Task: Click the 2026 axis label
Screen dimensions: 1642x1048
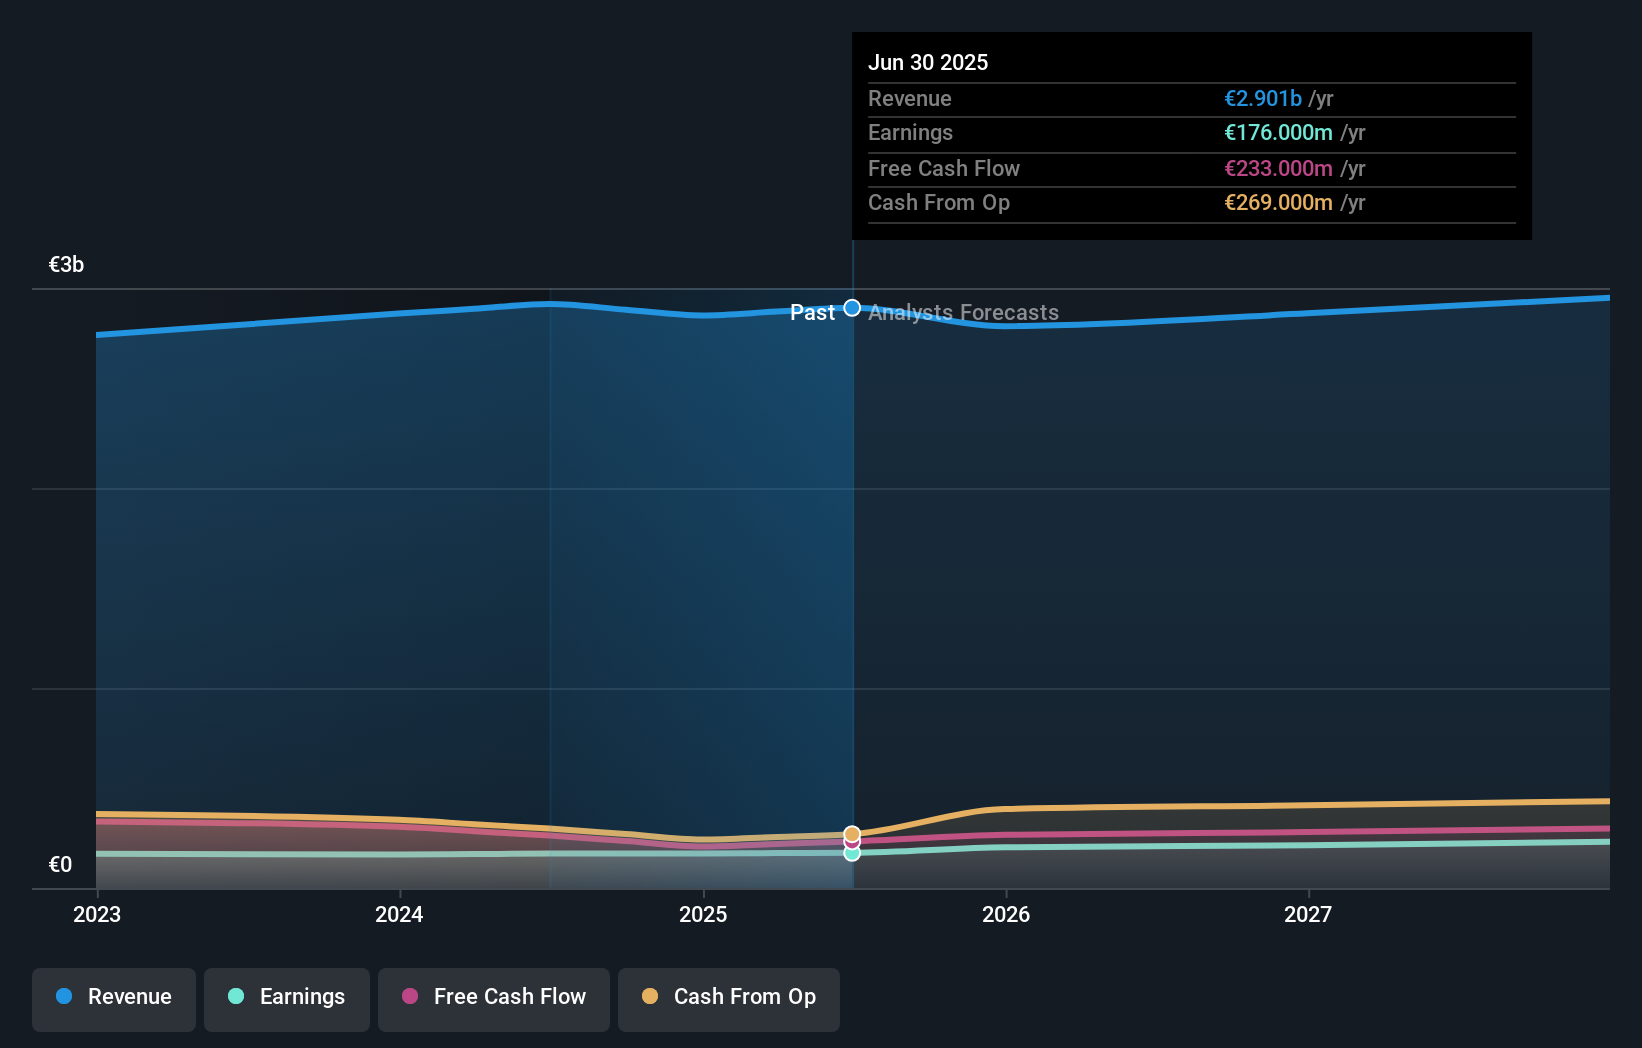Action: [1008, 914]
